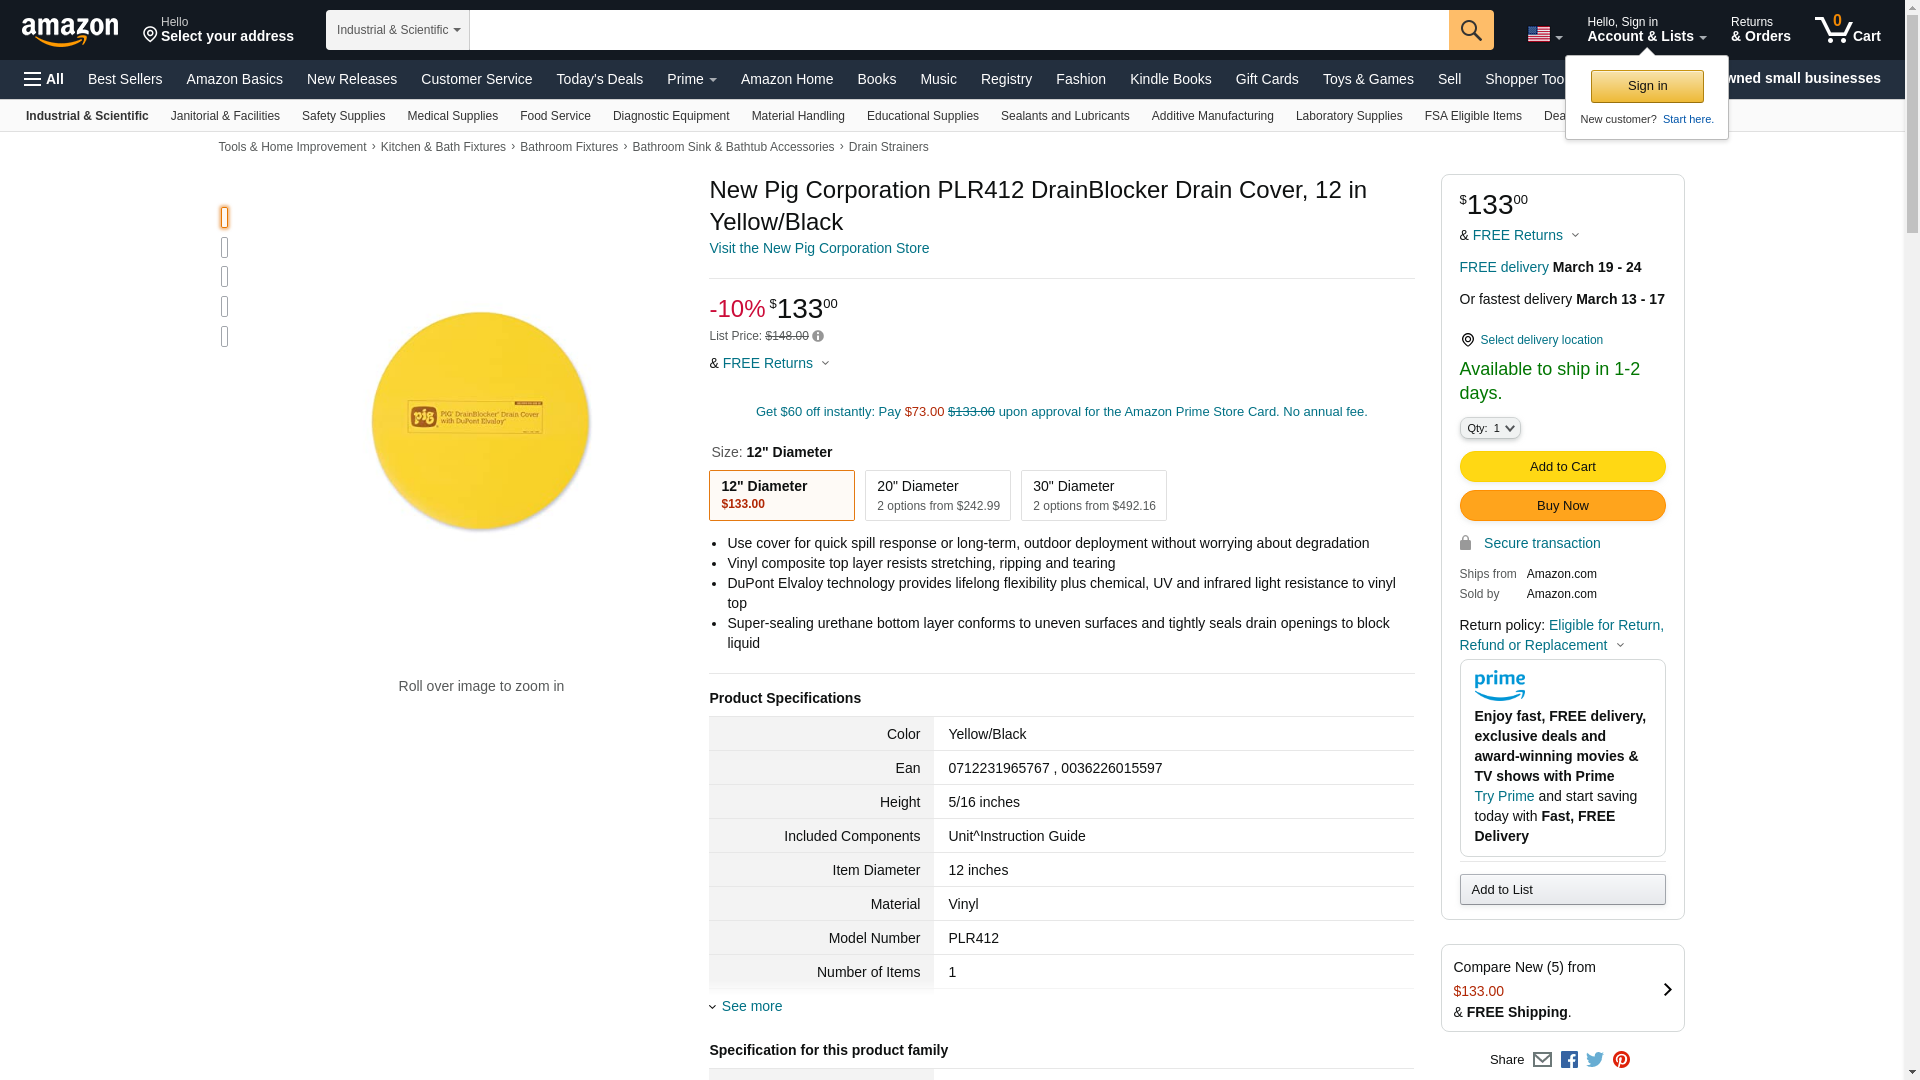Open the cart icon
The width and height of the screenshot is (1920, 1080).
tap(1848, 30)
